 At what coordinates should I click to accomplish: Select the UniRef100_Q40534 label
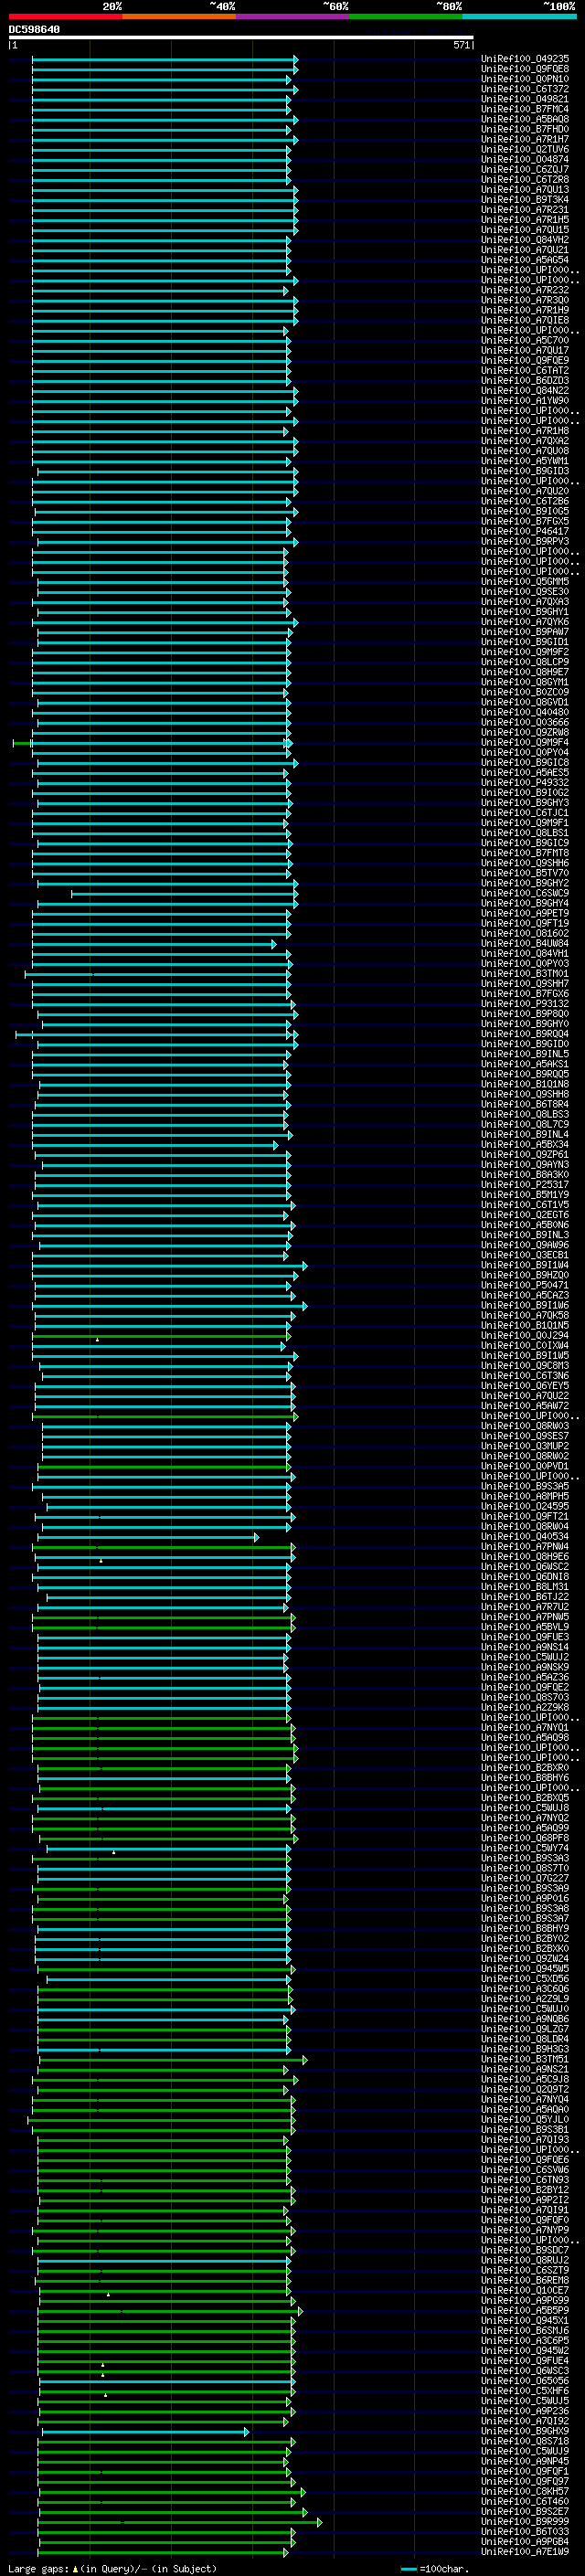pos(525,1536)
